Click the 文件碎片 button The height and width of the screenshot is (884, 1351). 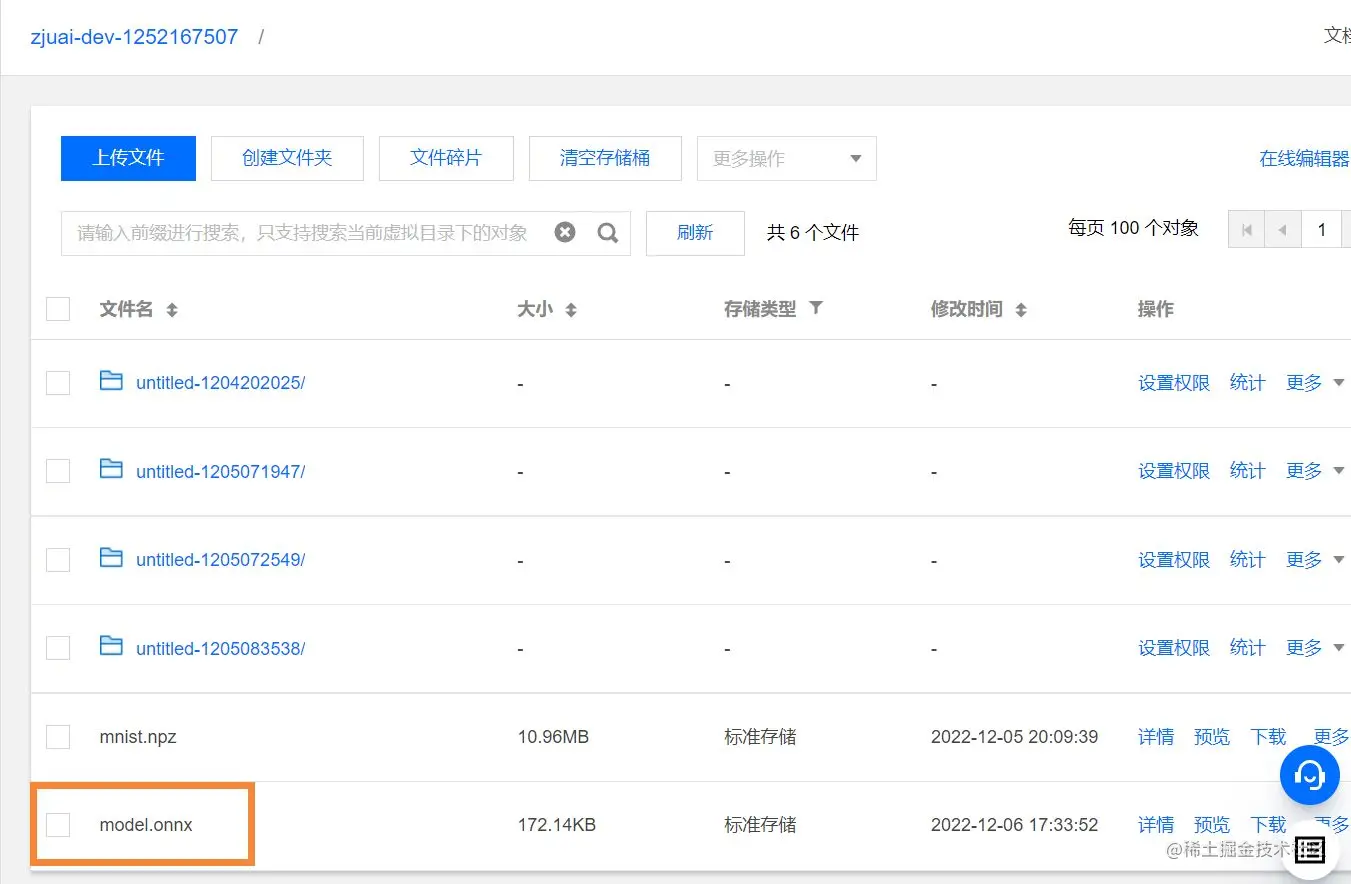coord(446,158)
